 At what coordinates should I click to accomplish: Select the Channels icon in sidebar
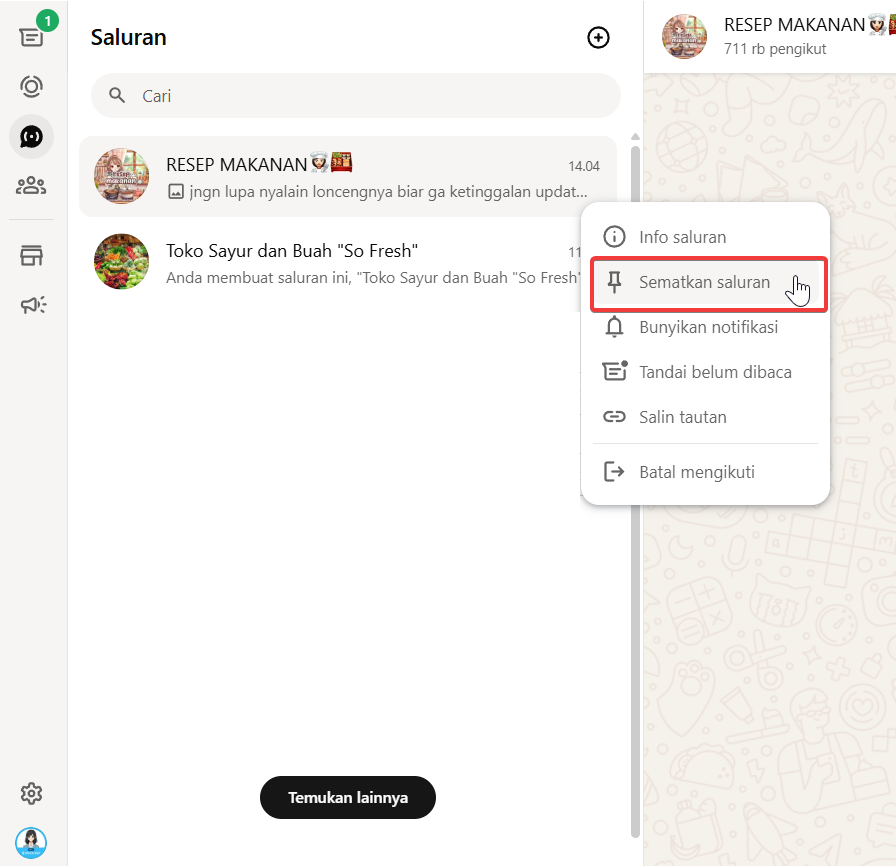click(32, 137)
